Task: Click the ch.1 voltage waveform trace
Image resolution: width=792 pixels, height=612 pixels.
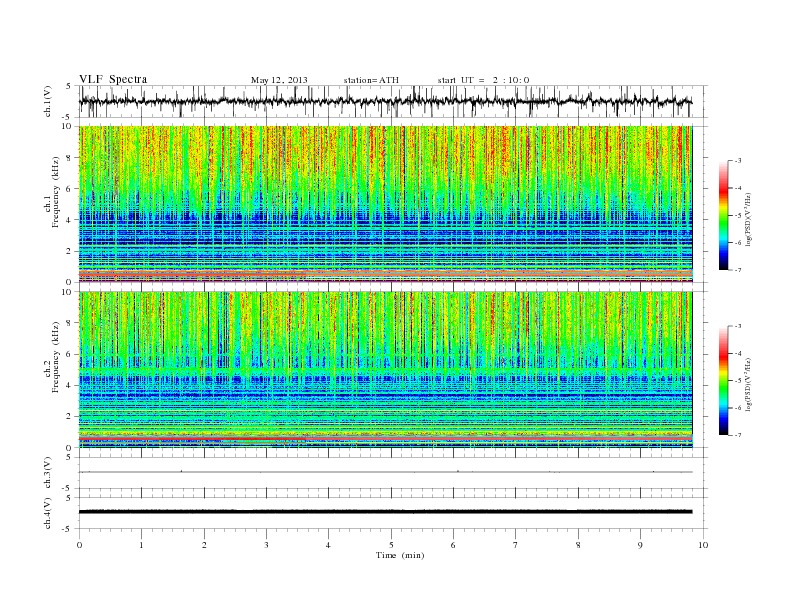Action: tap(385, 101)
